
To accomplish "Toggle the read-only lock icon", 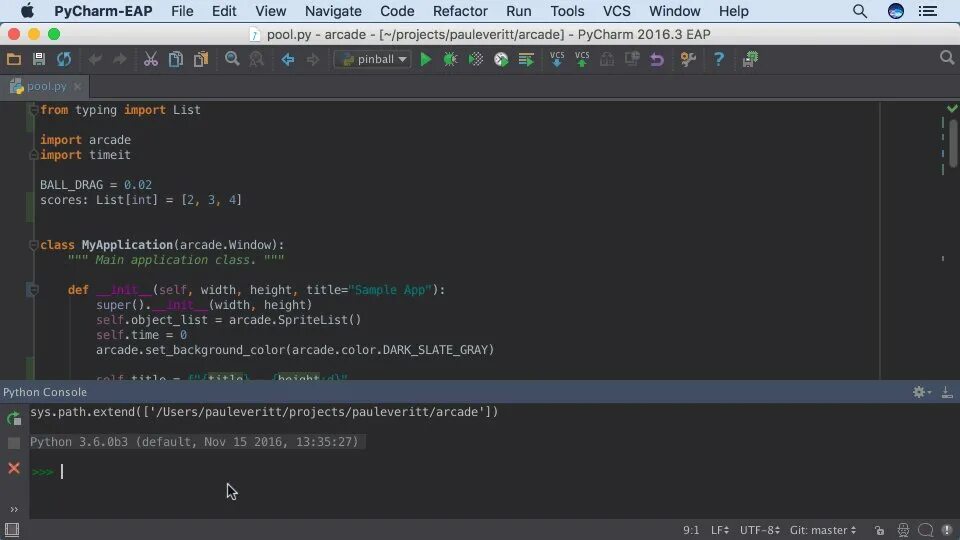I will [x=879, y=530].
